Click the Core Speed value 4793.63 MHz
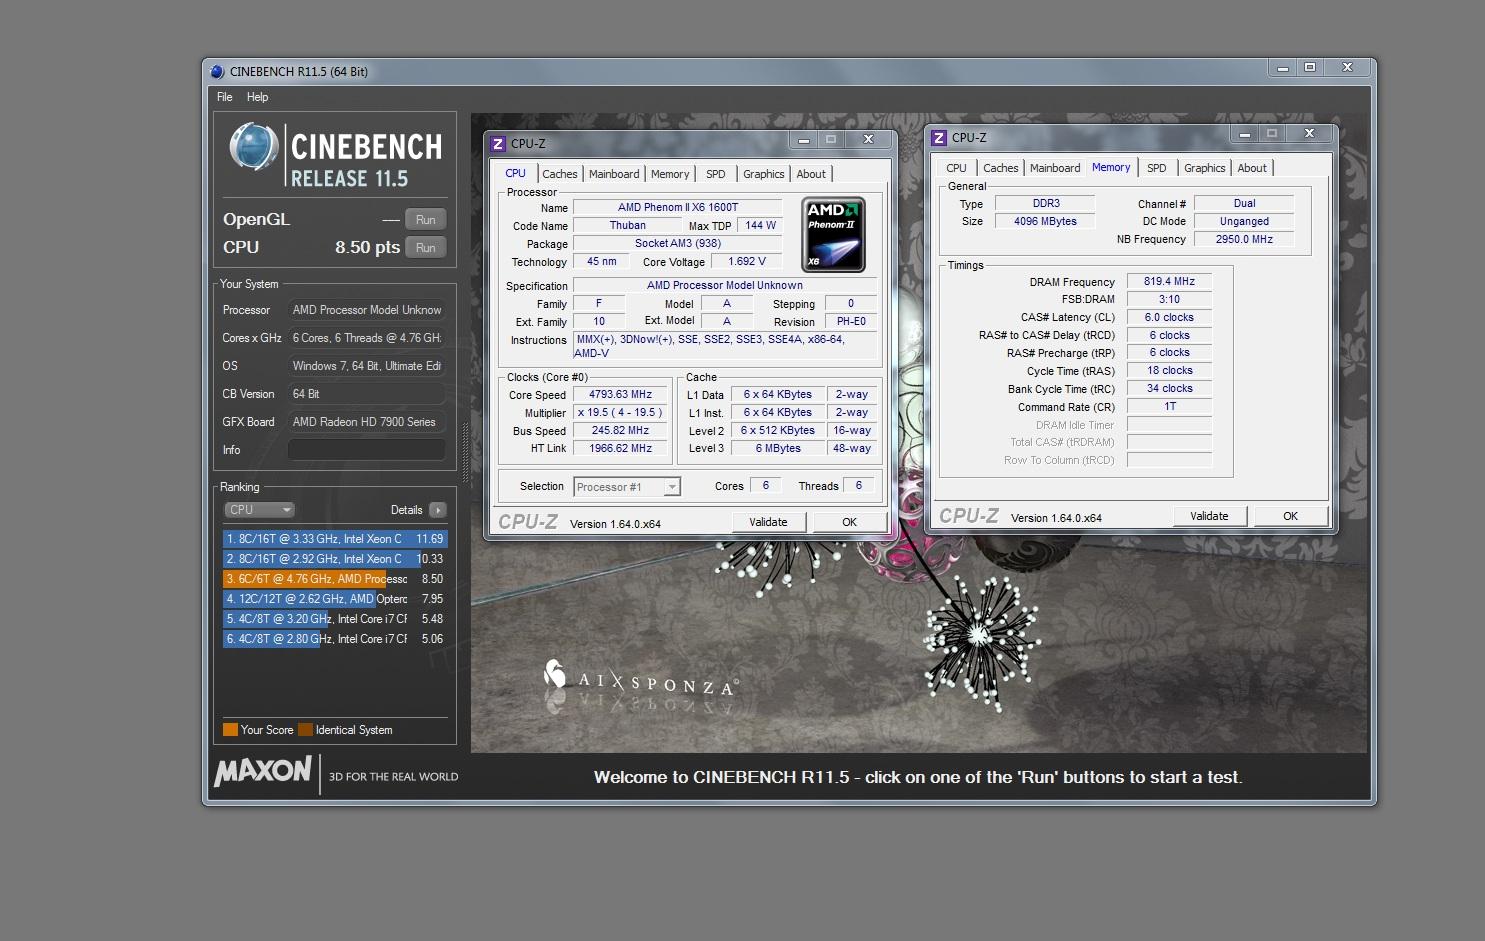The image size is (1485, 941). 620,395
